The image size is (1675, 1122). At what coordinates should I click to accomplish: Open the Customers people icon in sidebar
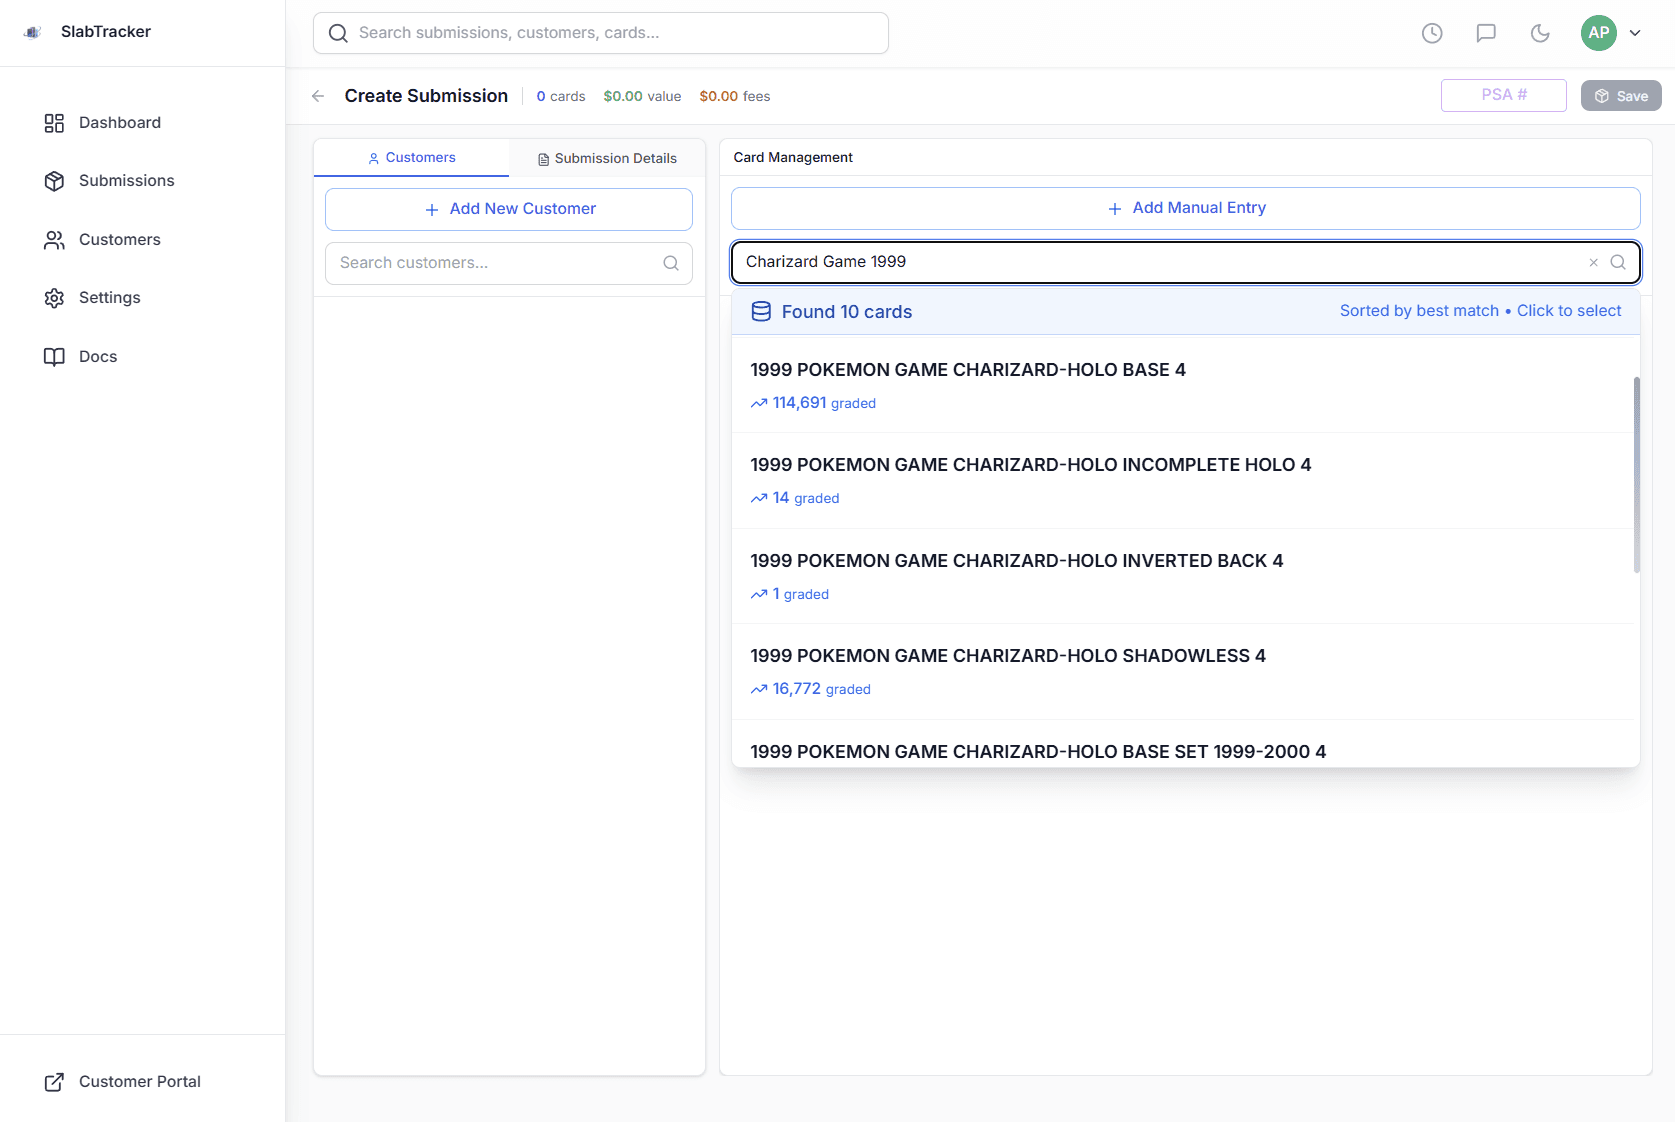tap(54, 239)
